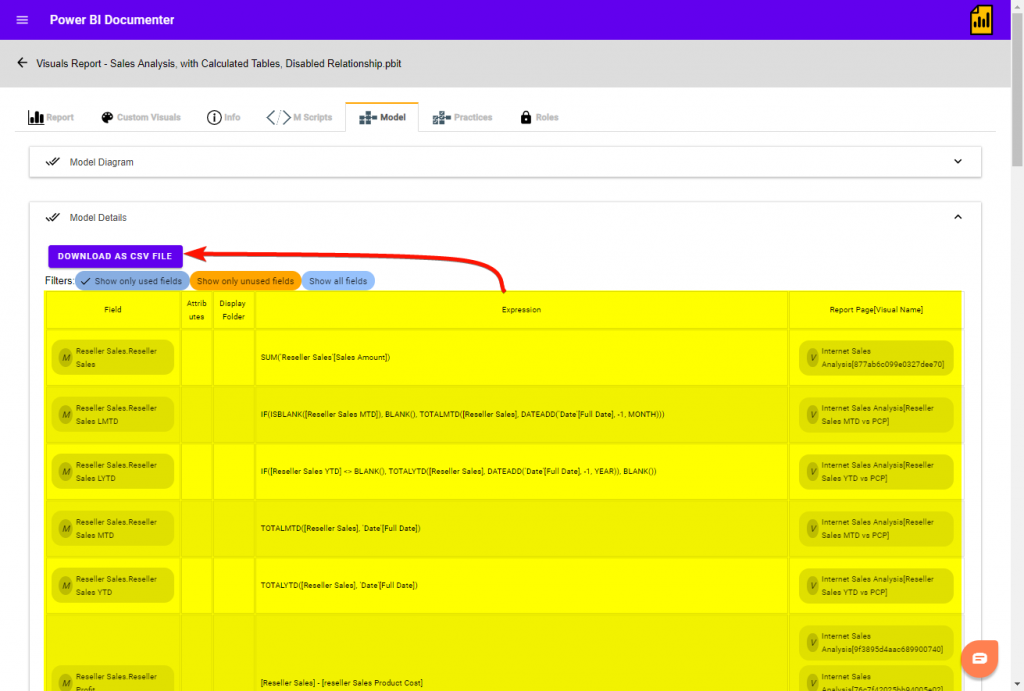Viewport: 1024px width, 691px height.
Task: Click the 'Visuals Report - Sales Analysis' file name
Action: 219,63
